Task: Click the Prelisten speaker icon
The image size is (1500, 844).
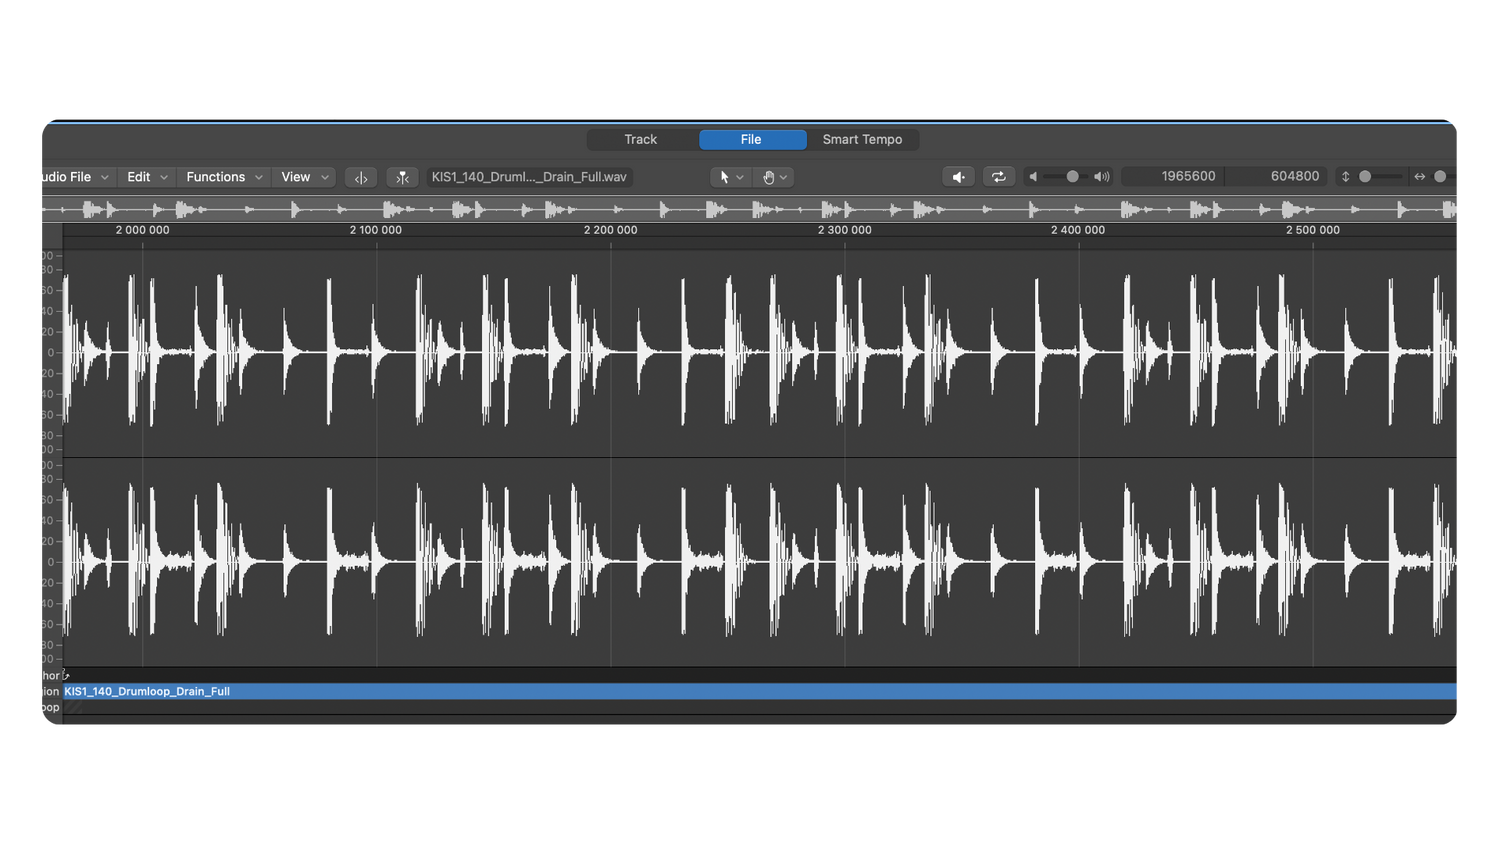Action: tap(958, 176)
